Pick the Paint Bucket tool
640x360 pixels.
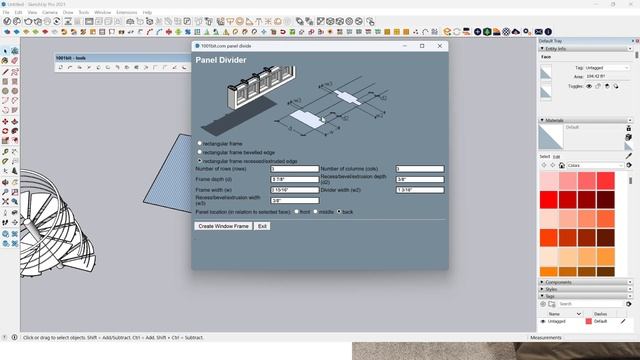pyautogui.click(x=5, y=61)
